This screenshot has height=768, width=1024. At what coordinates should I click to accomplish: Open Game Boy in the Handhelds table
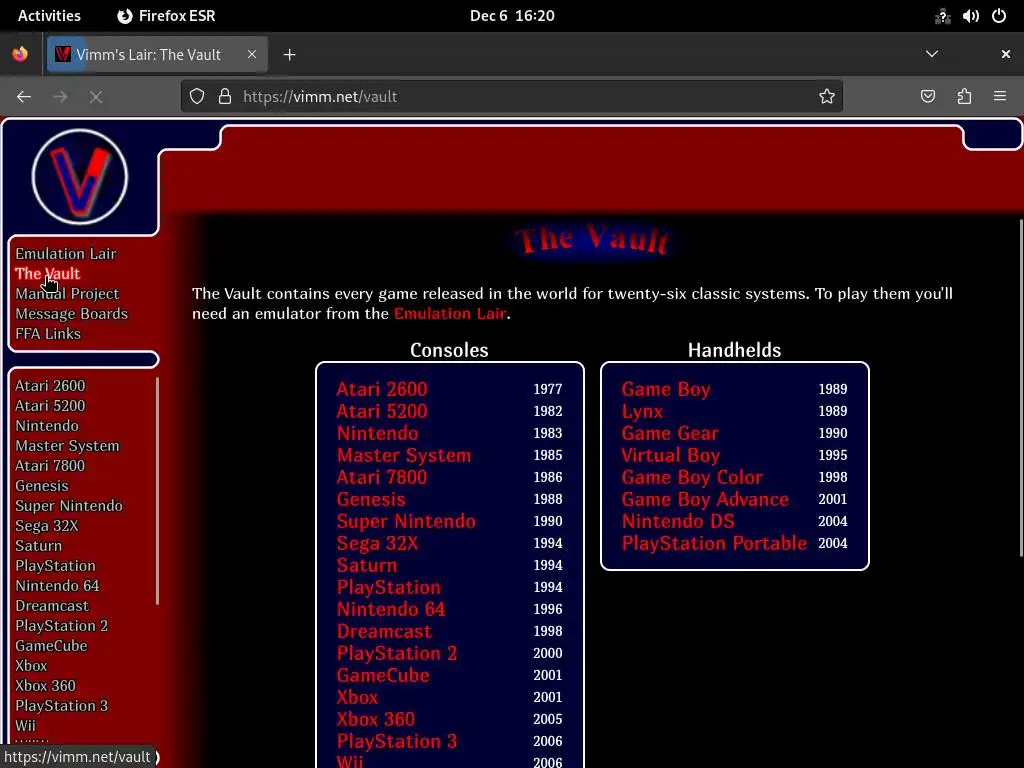(x=666, y=389)
